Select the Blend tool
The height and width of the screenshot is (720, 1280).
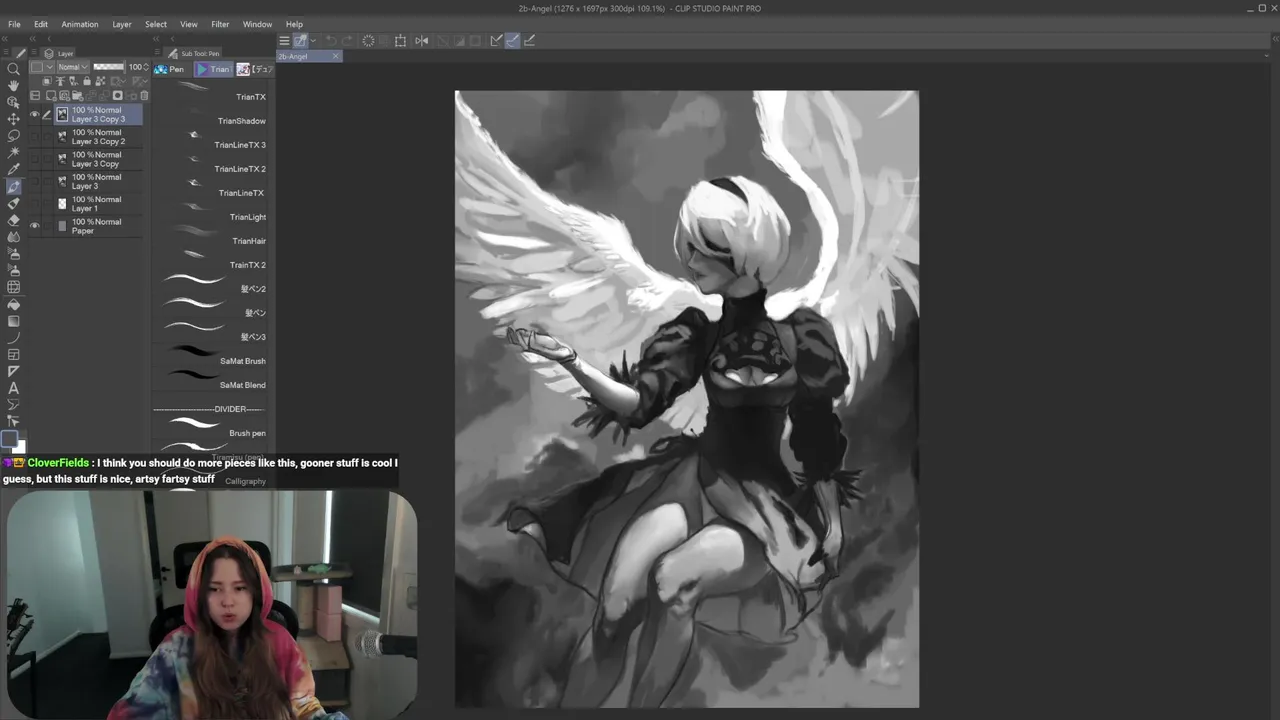[13, 237]
